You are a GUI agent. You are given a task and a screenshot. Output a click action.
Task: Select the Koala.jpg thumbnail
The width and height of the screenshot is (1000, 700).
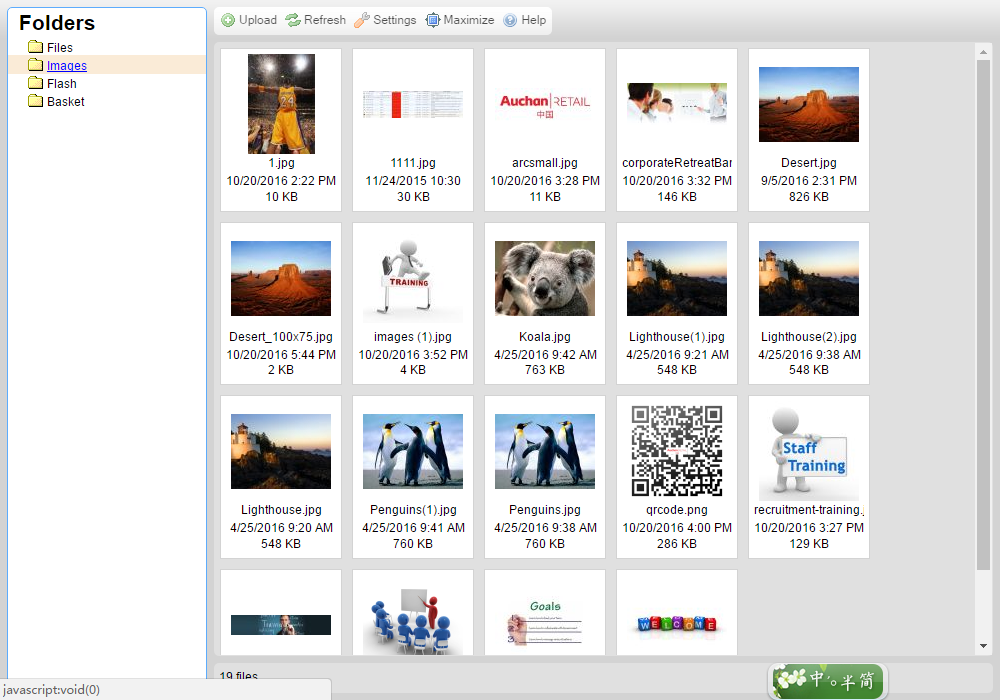click(545, 278)
